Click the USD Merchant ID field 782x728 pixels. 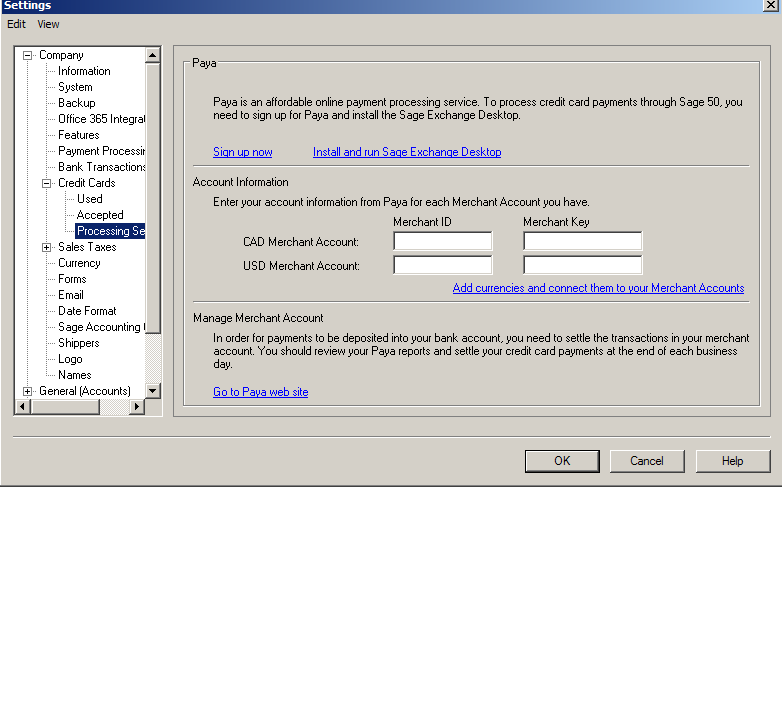tap(443, 265)
